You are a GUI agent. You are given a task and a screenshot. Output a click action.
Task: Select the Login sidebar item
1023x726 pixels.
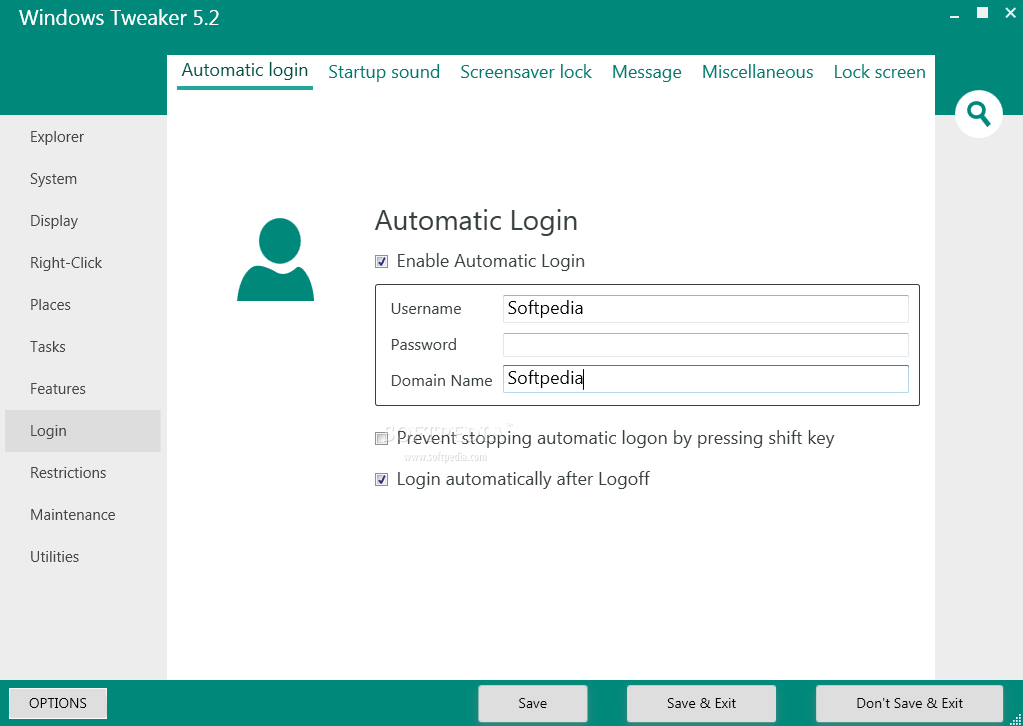pyautogui.click(x=83, y=431)
